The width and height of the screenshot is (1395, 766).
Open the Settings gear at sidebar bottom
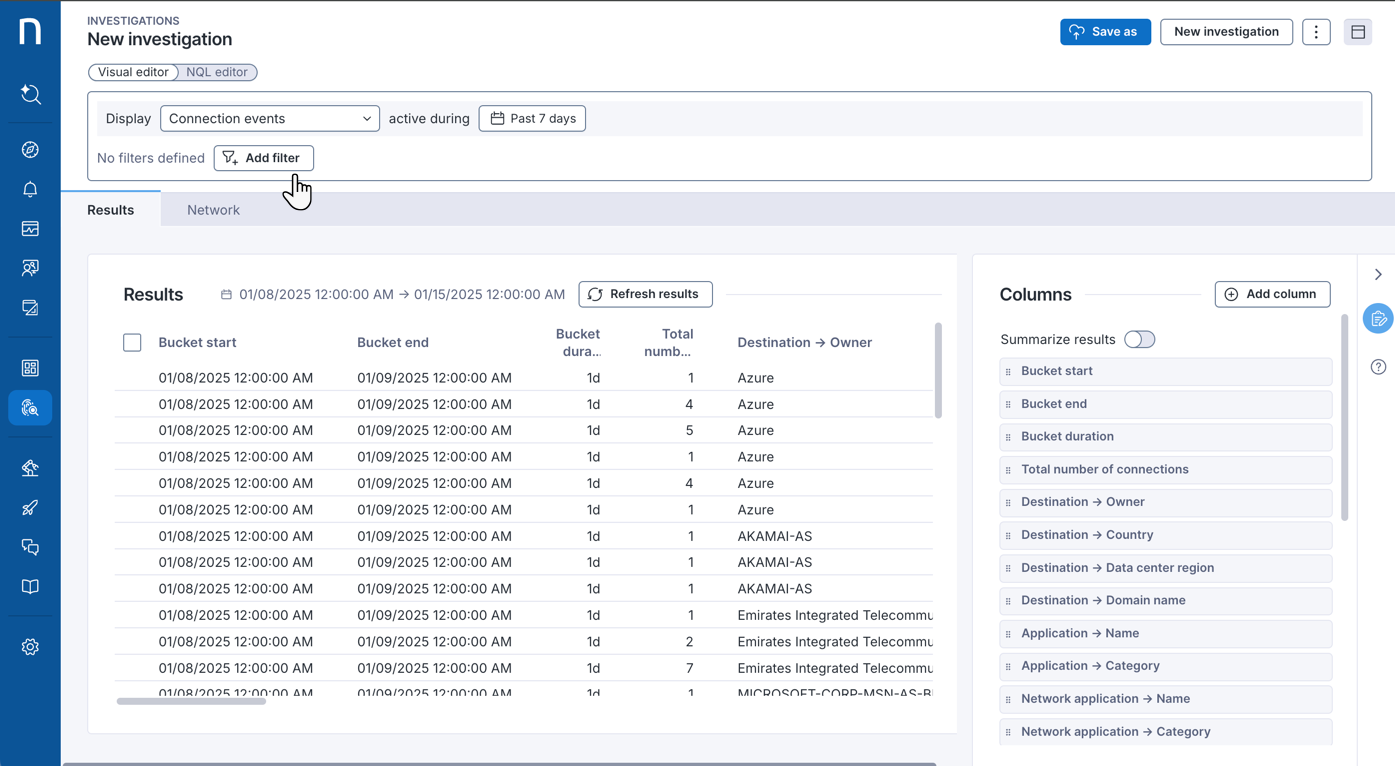click(x=30, y=646)
